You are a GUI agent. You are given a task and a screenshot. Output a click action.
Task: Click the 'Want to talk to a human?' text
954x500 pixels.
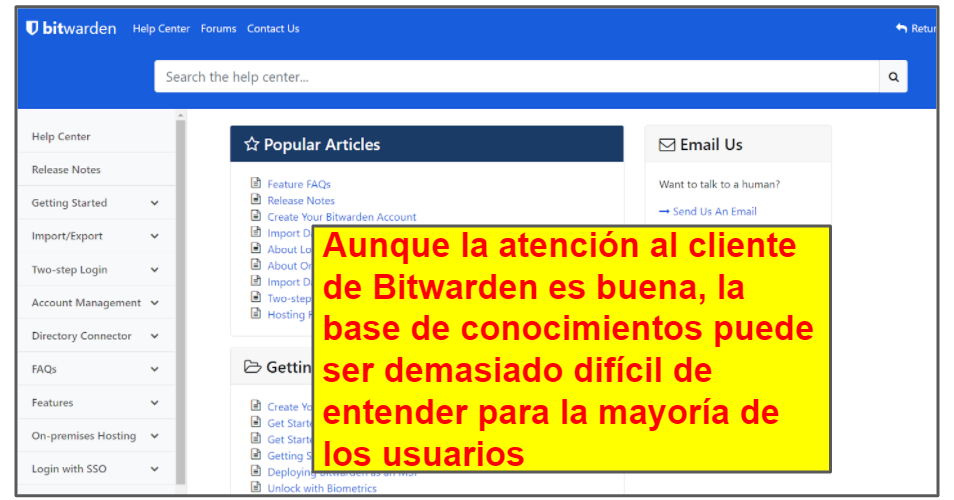[719, 184]
